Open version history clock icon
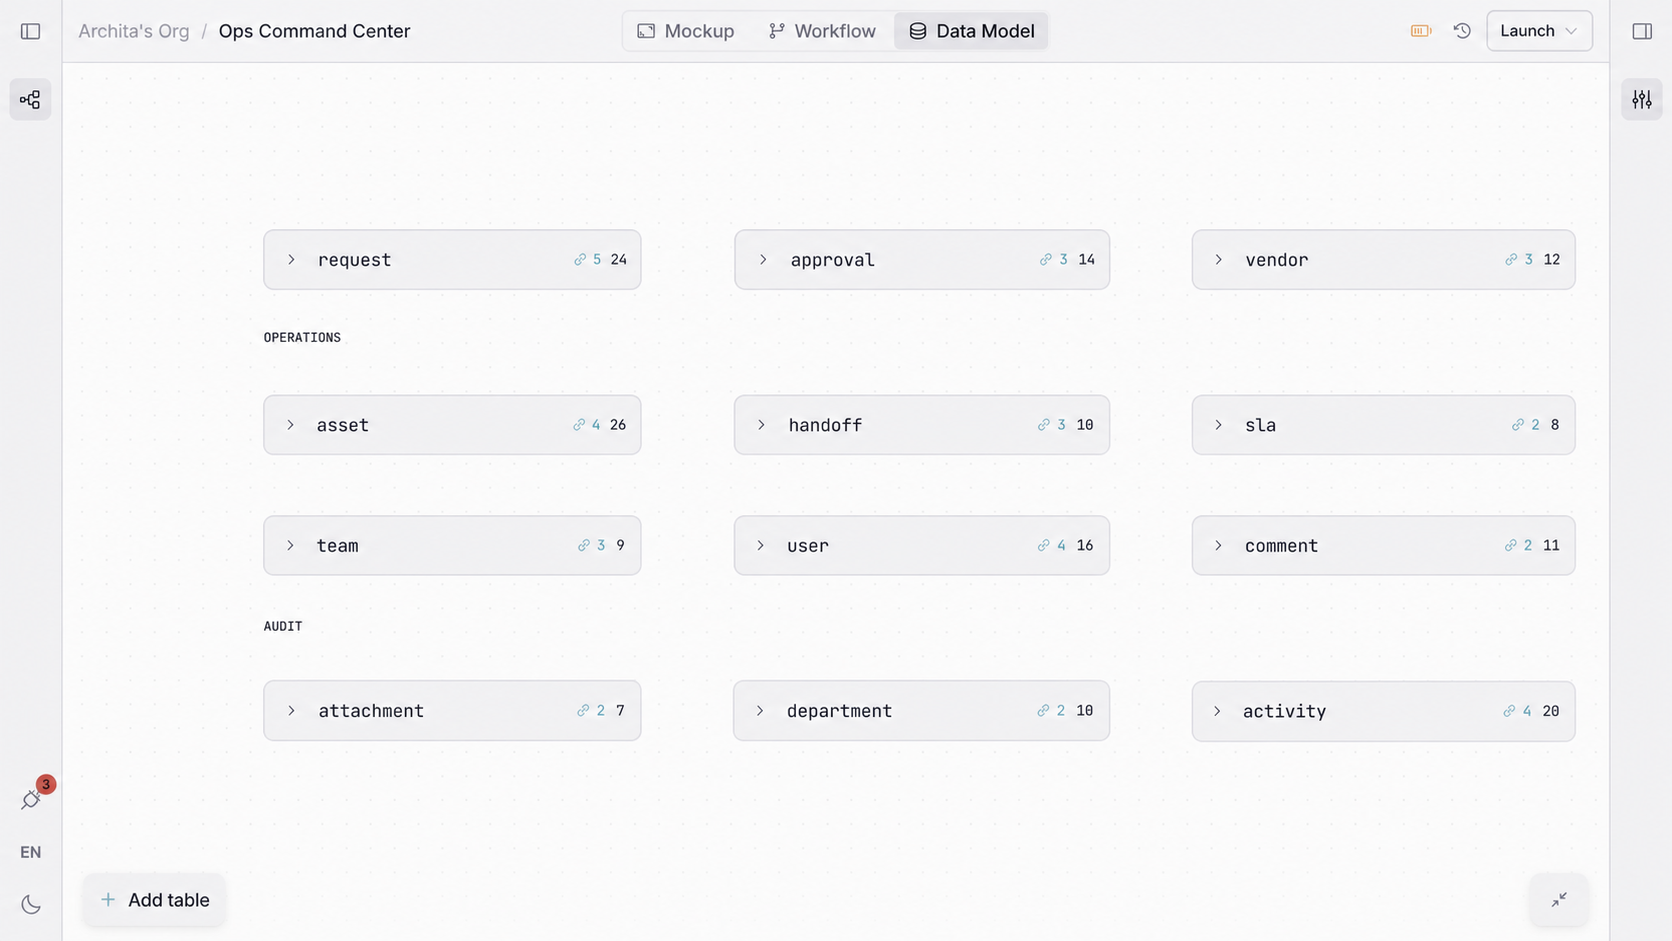The height and width of the screenshot is (941, 1672). 1462,31
